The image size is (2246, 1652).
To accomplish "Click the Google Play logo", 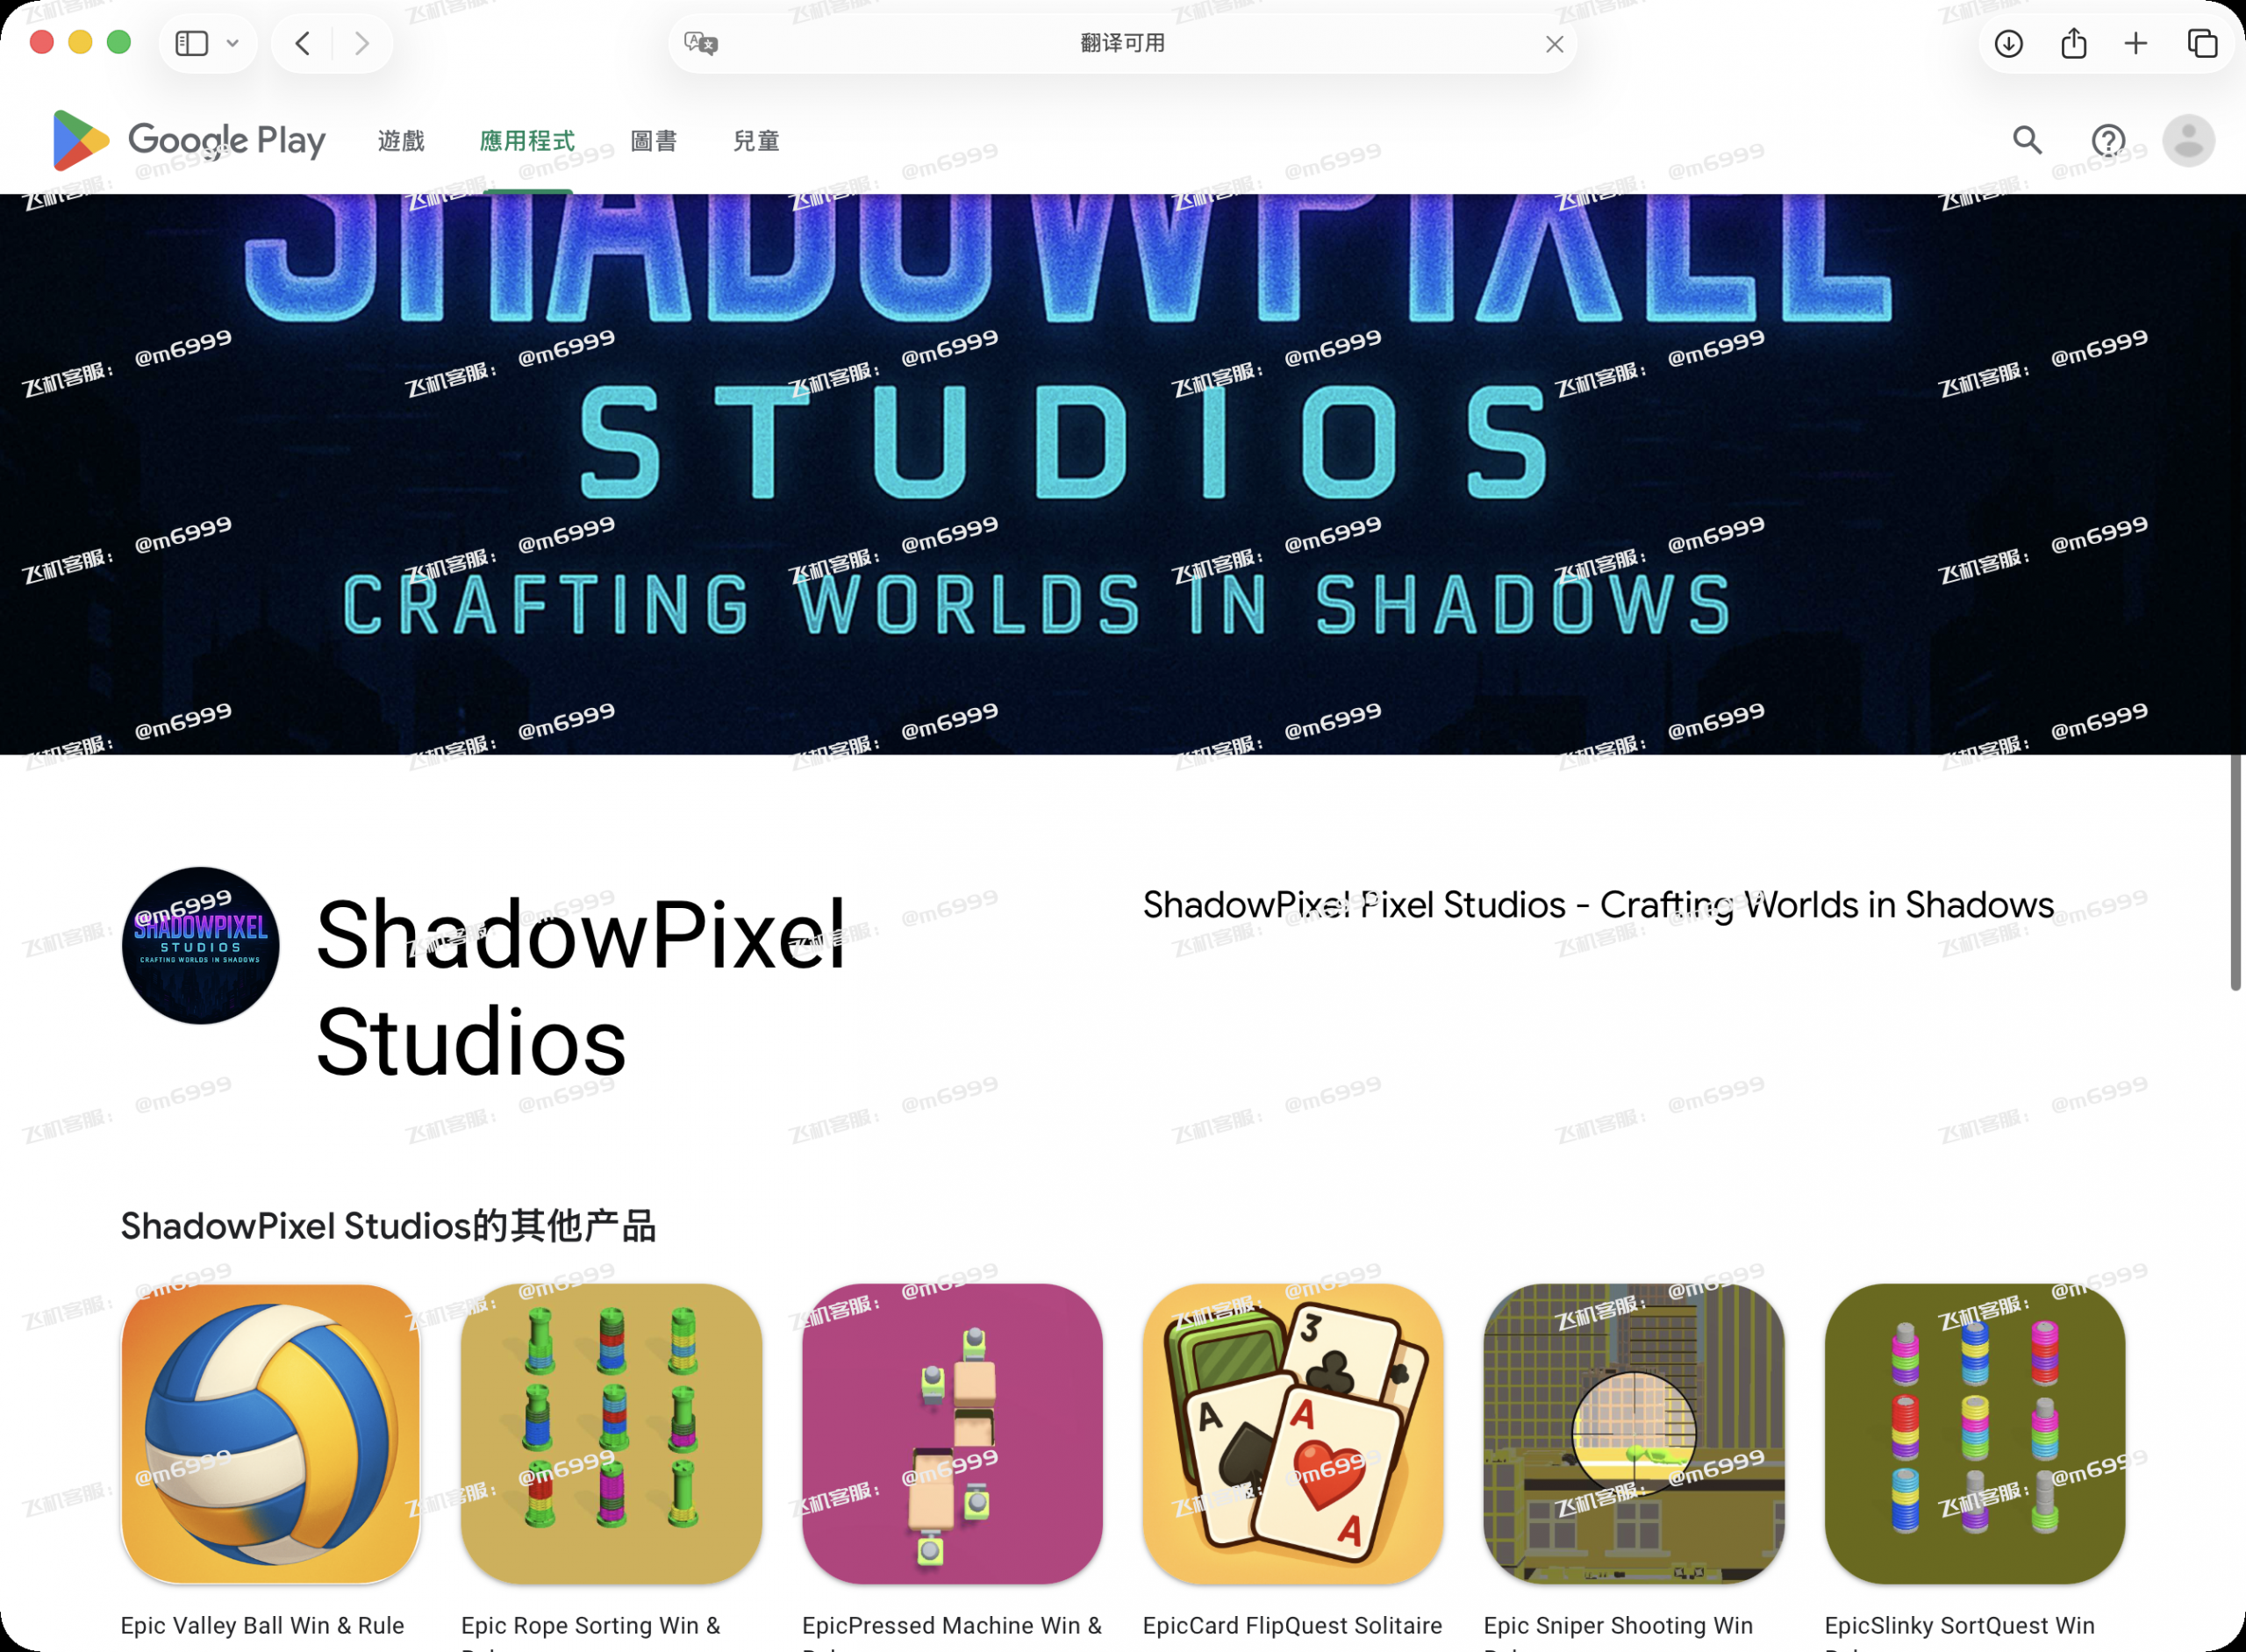I will click(x=189, y=140).
